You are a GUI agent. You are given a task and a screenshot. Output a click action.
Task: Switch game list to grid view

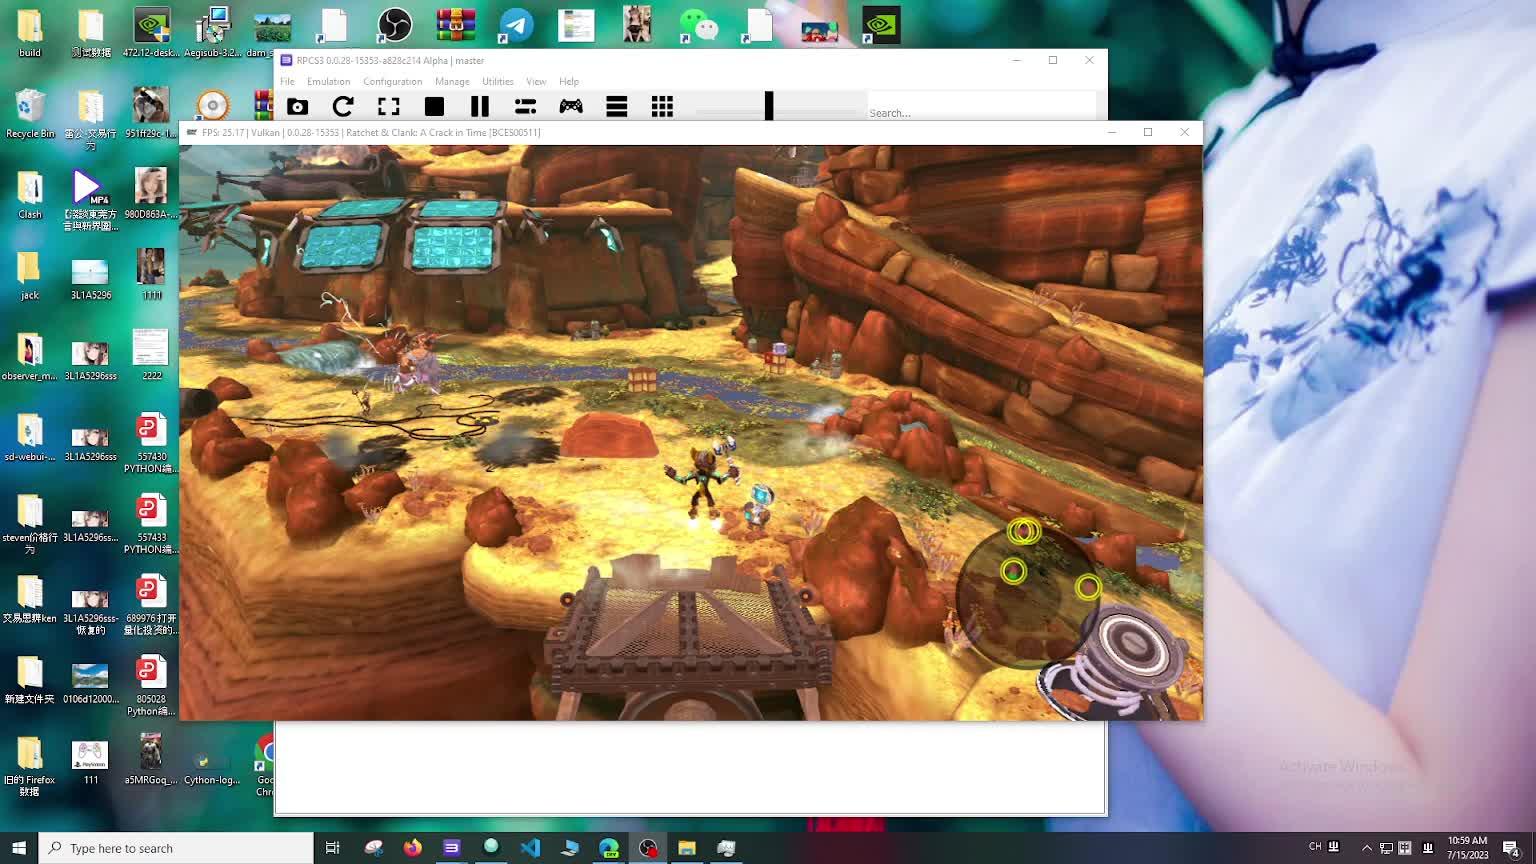662,106
